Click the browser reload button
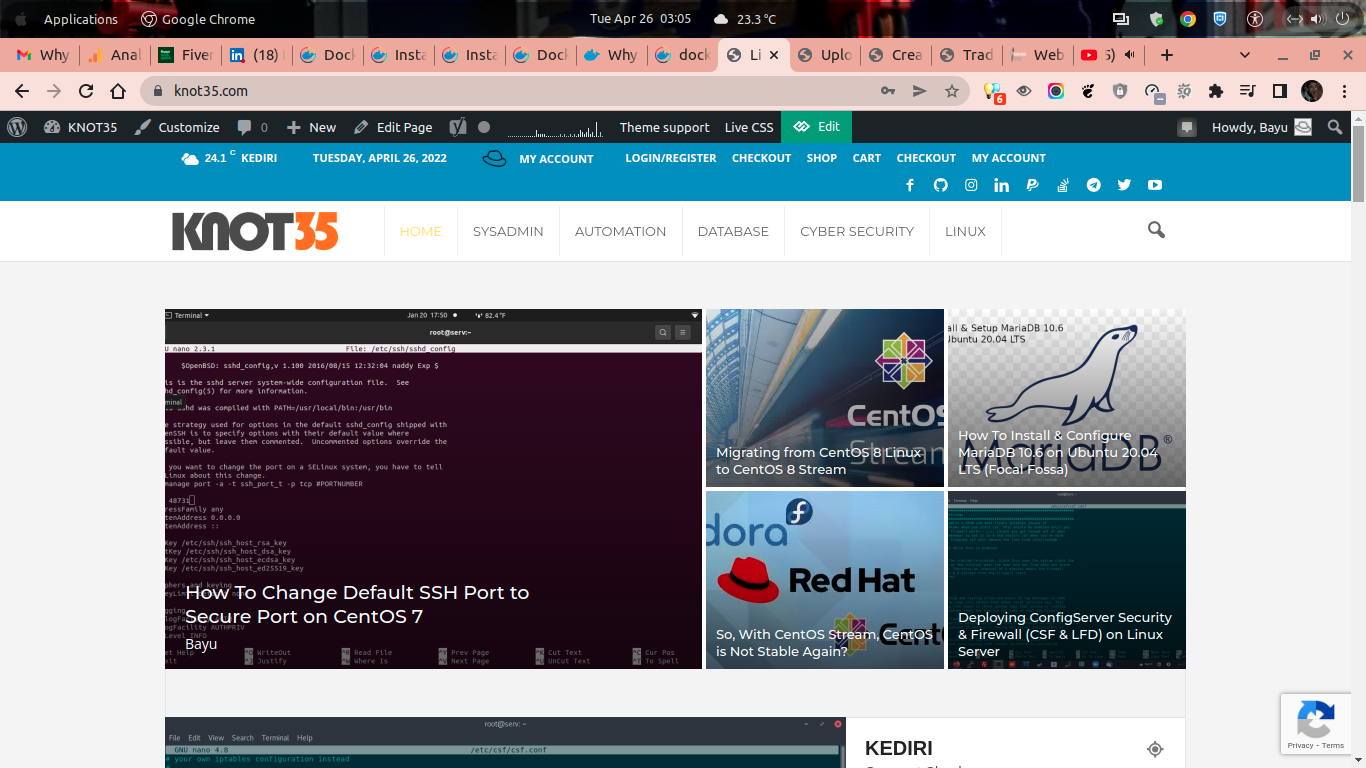The height and width of the screenshot is (768, 1366). [86, 91]
